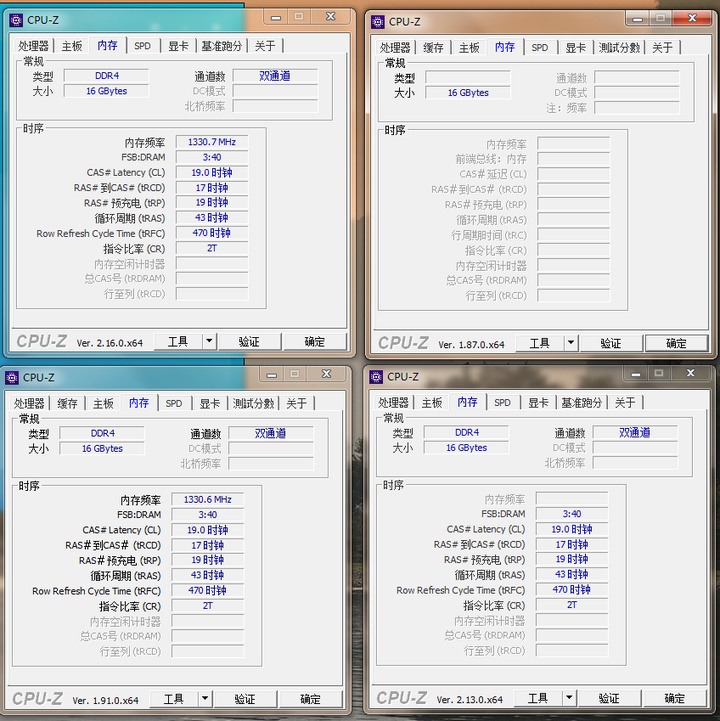Screen dimensions: 720x721
Task: Open 显卡 tab in Ver. 2.16.0 window
Action: tap(178, 46)
